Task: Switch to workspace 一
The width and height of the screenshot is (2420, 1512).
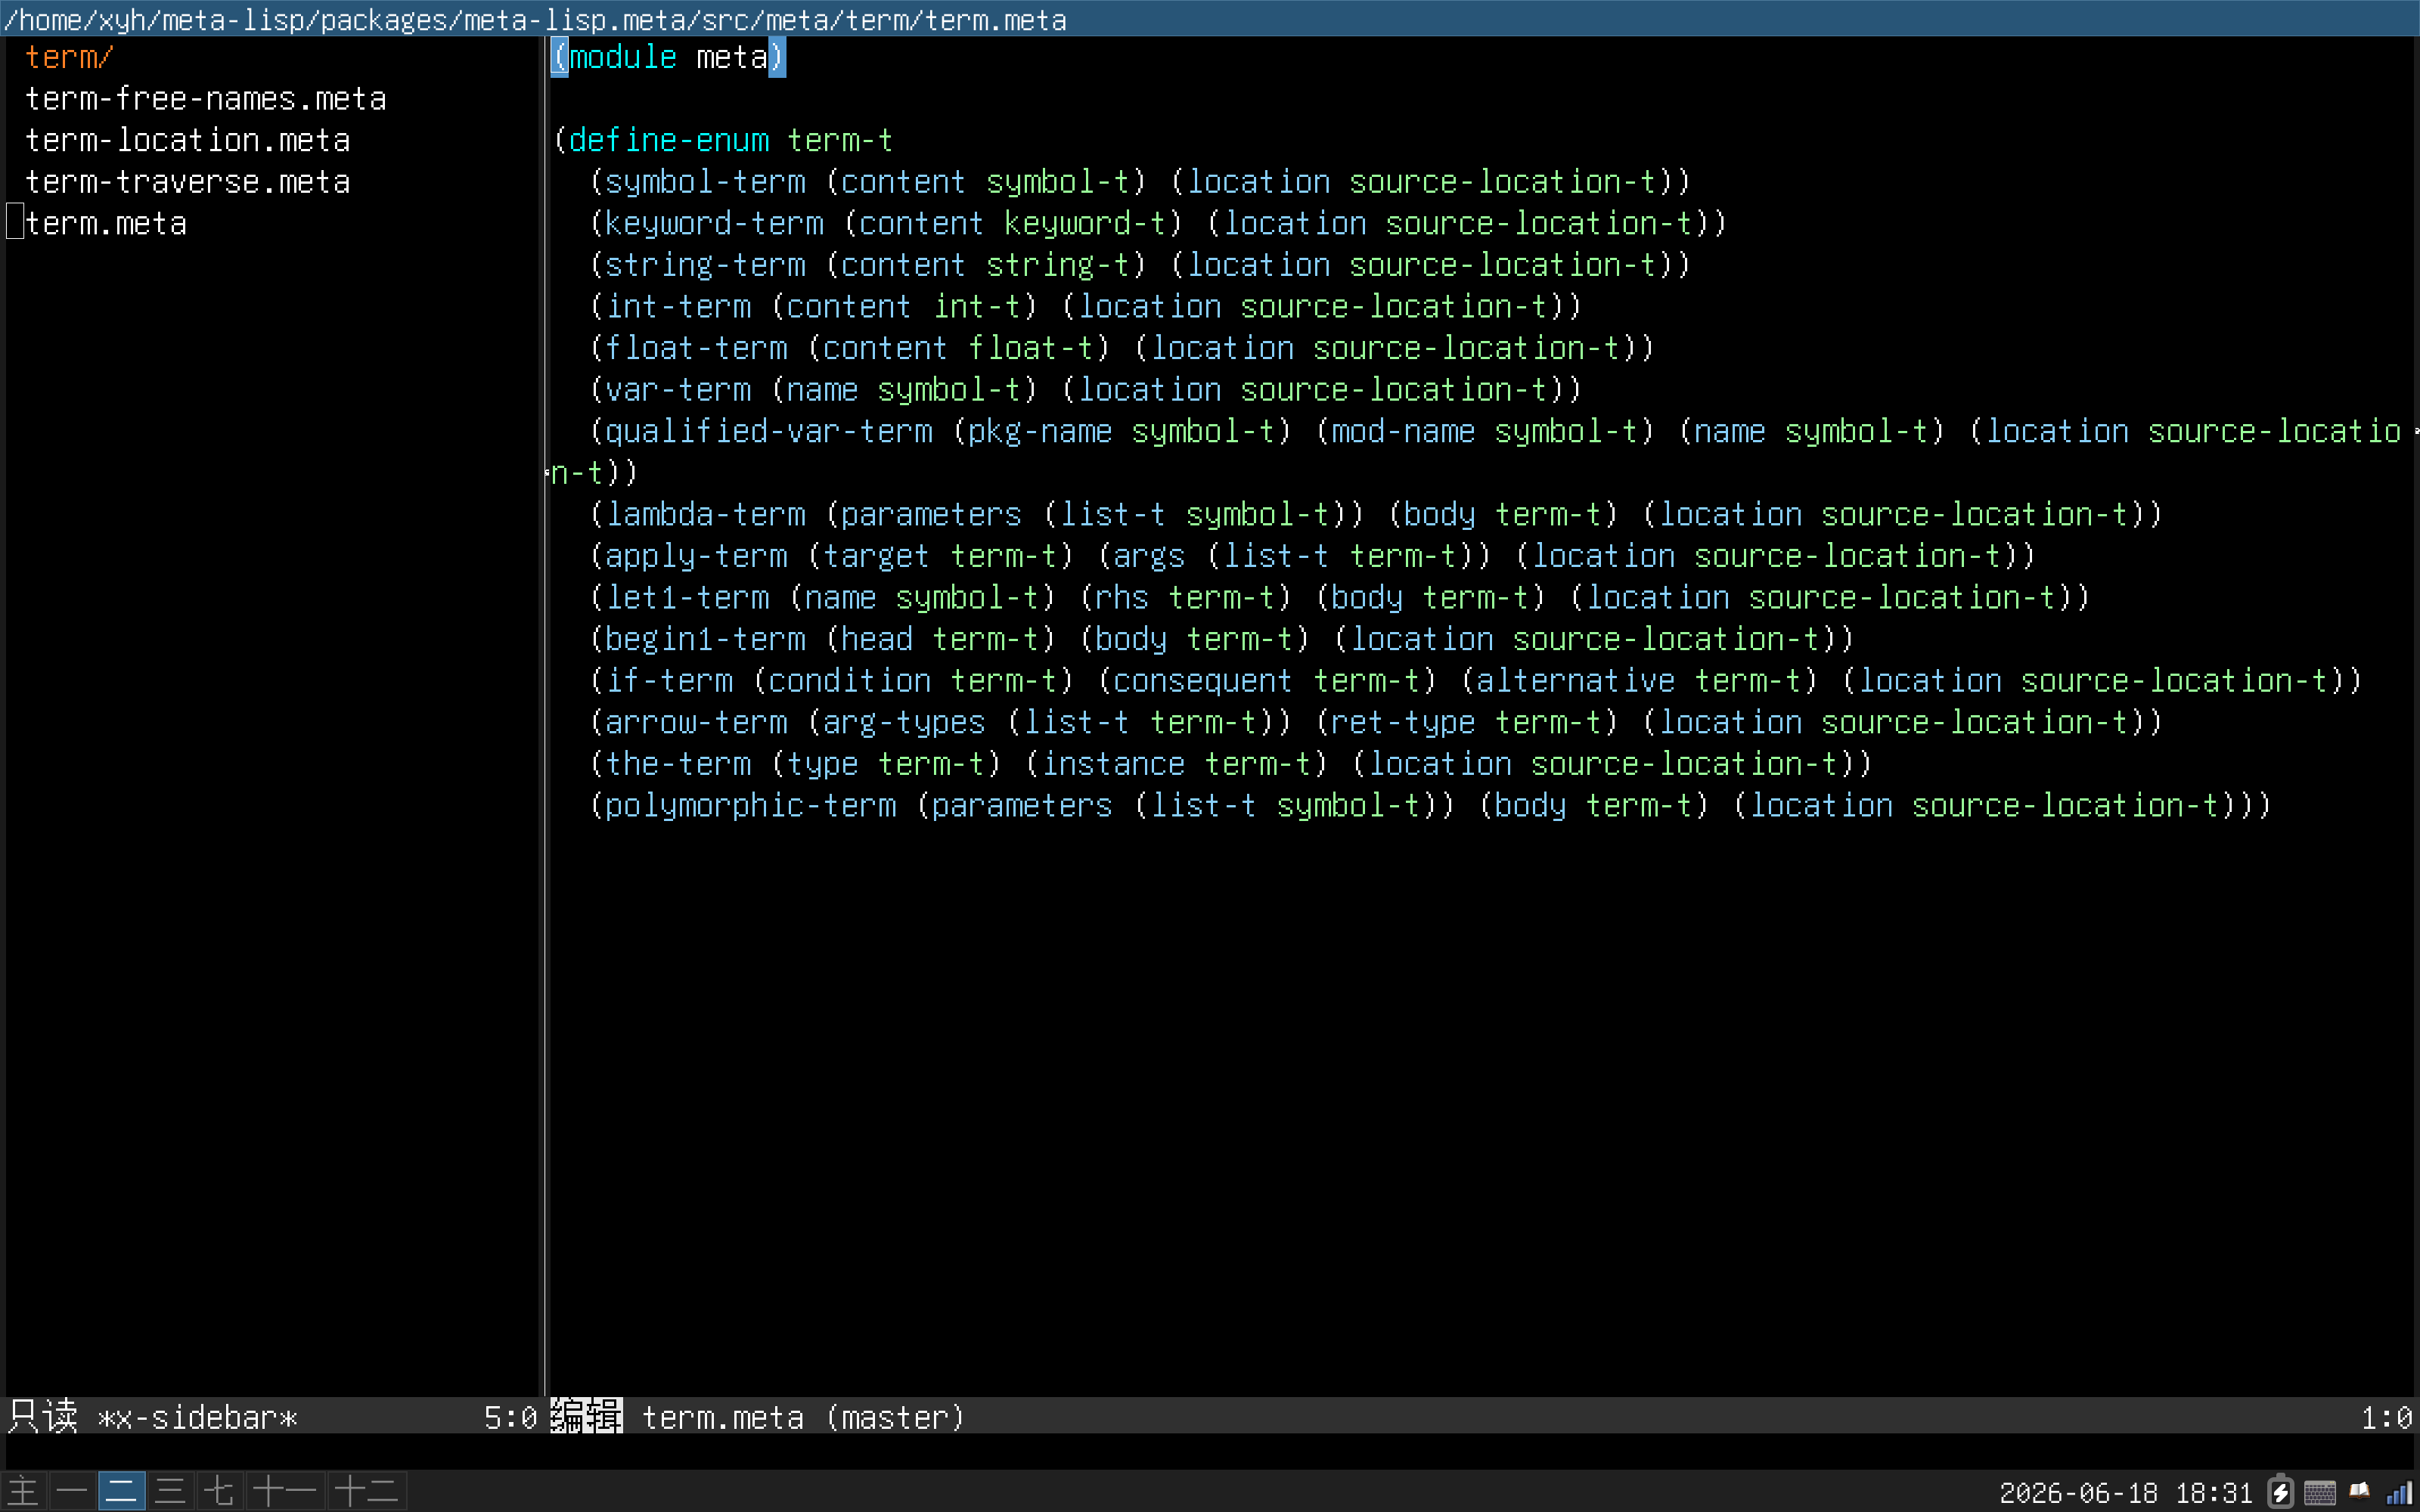Action: (72, 1491)
